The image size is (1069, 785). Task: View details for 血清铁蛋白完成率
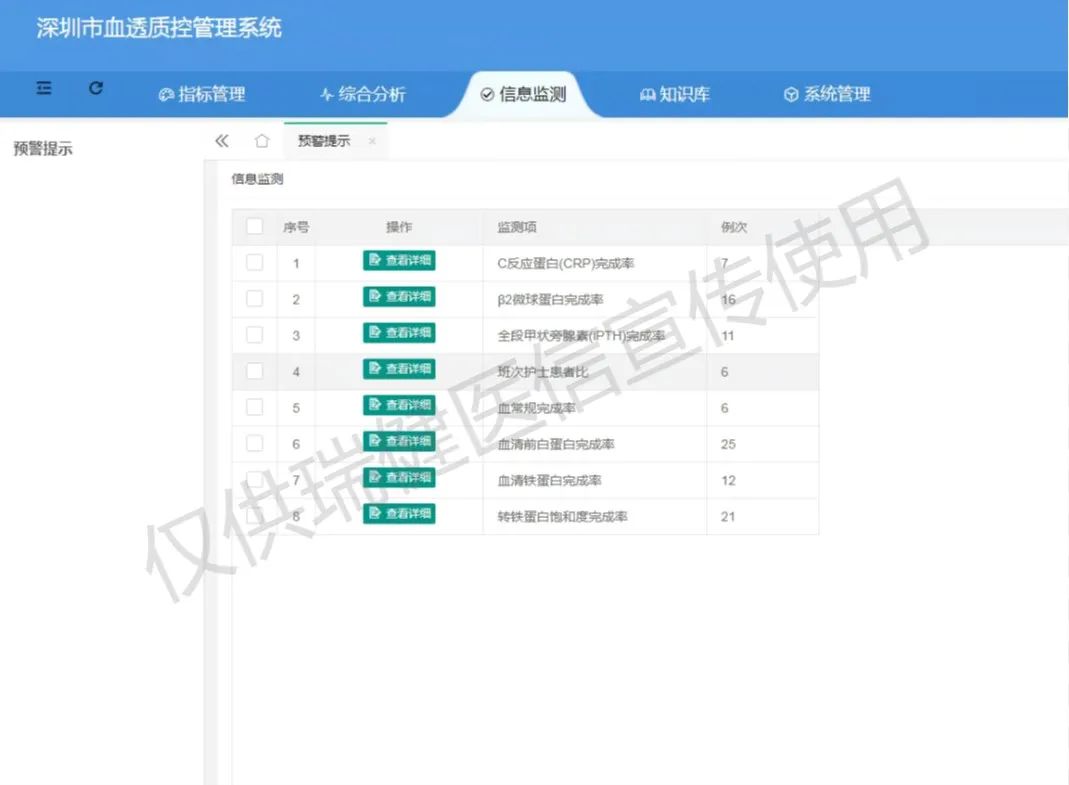(x=399, y=477)
